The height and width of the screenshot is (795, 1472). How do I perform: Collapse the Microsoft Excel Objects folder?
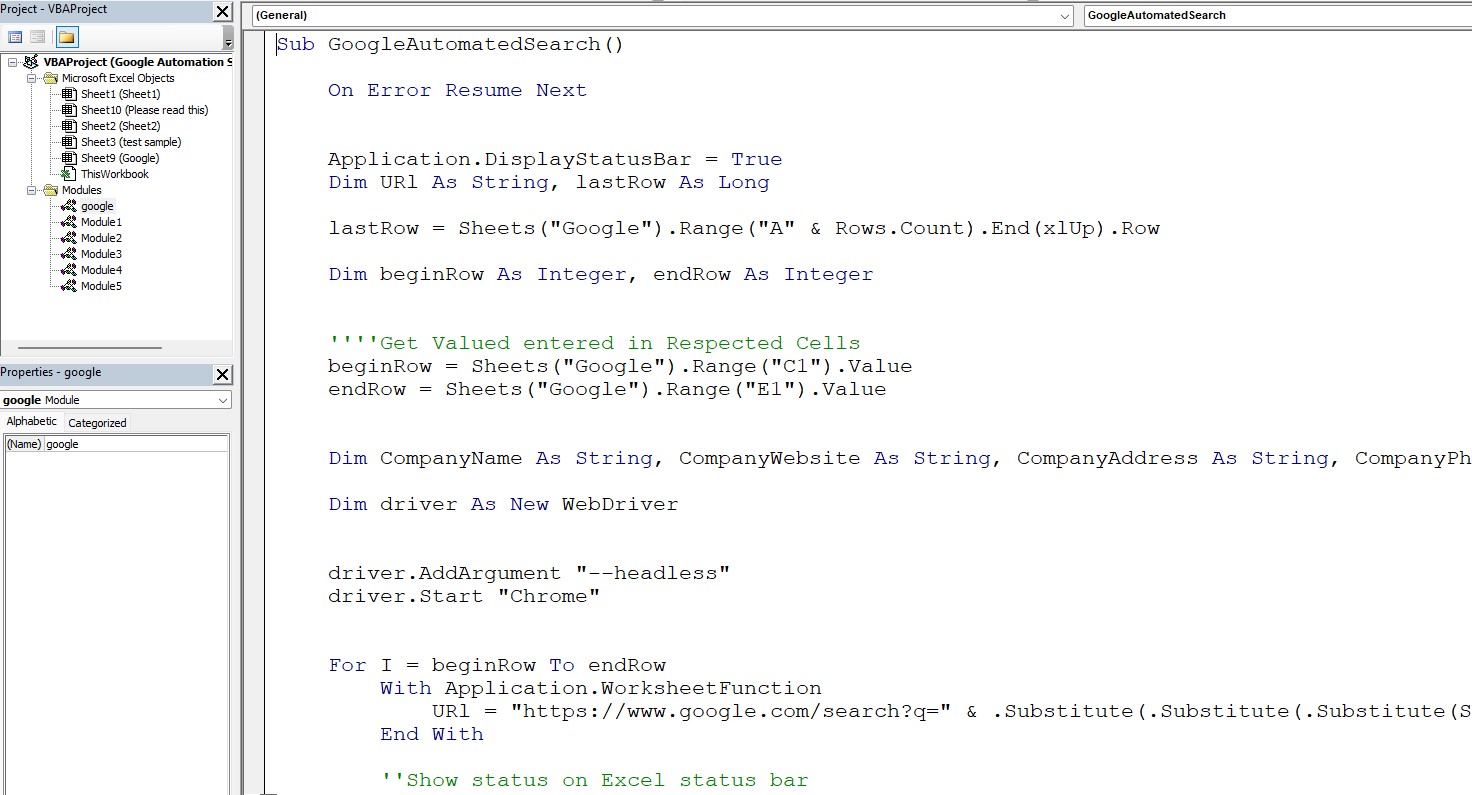(30, 78)
